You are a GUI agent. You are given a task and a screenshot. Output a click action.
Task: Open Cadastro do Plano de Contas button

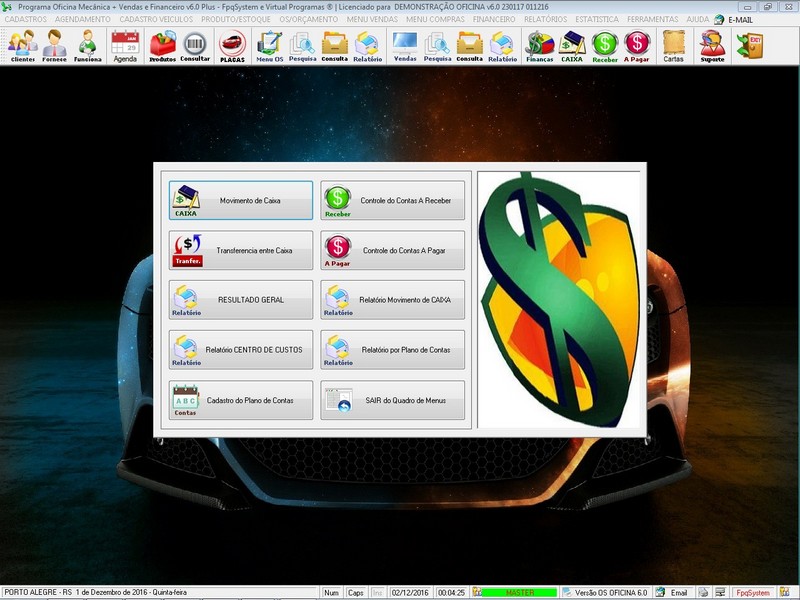[241, 400]
